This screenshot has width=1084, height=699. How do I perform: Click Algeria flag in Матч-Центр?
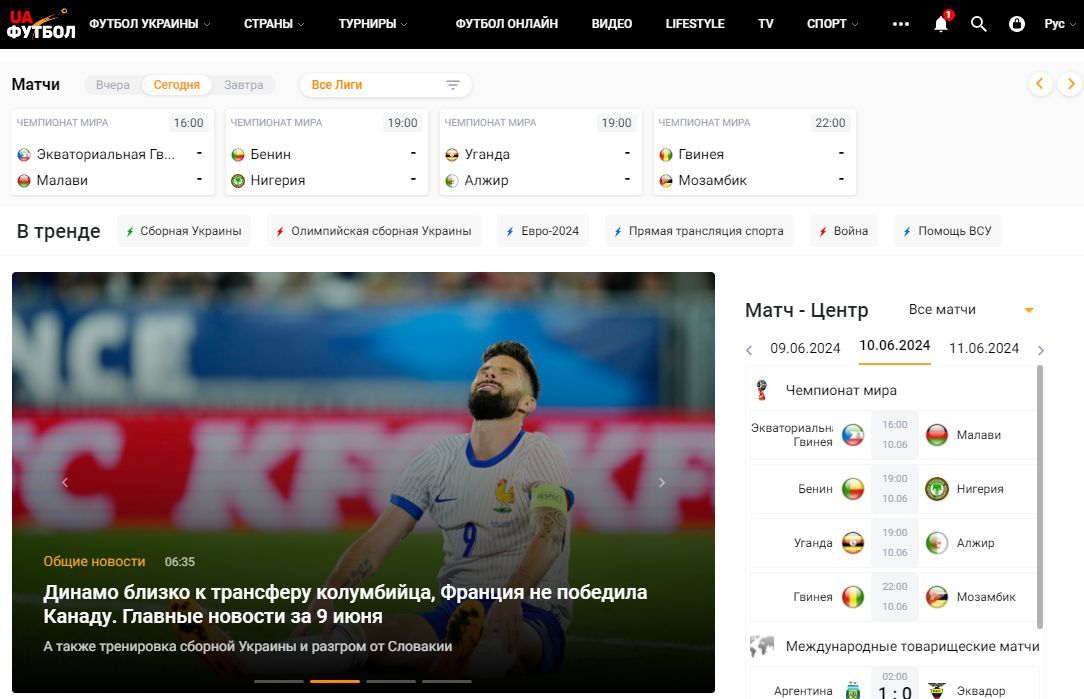[937, 543]
